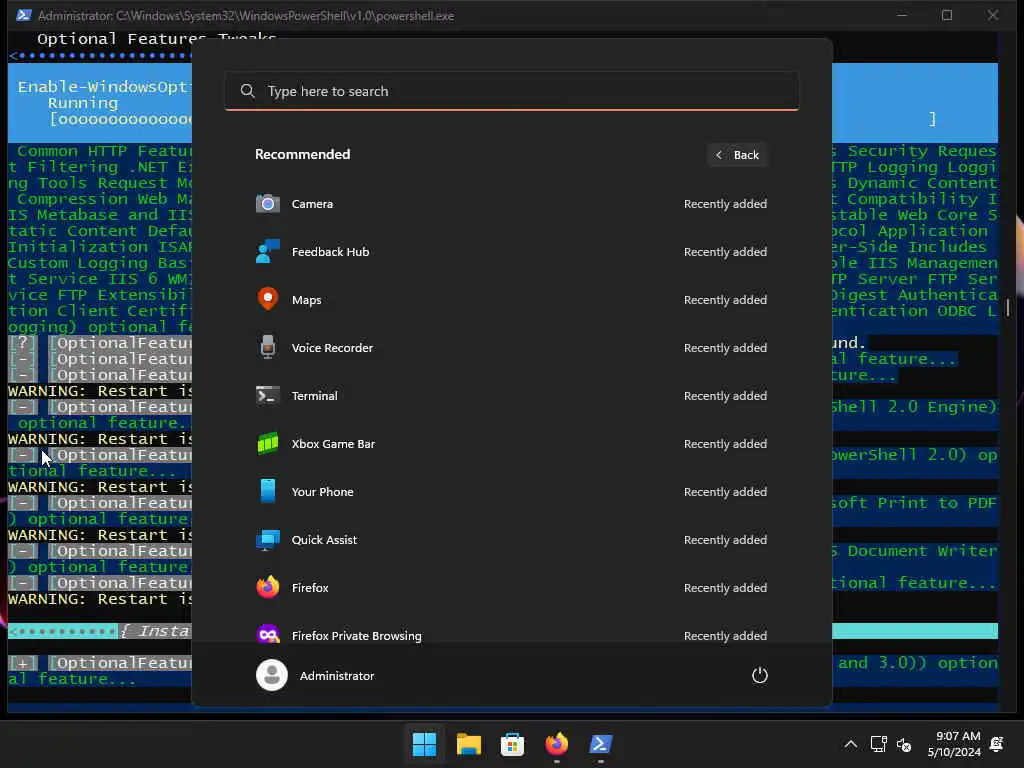The width and height of the screenshot is (1024, 768).
Task: Launch Terminal app icon
Action: (268, 396)
